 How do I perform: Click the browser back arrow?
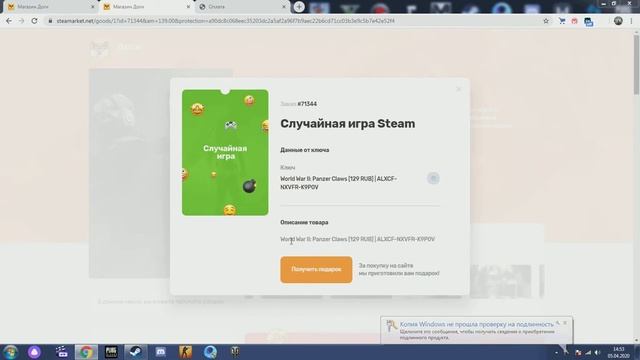tap(9, 21)
